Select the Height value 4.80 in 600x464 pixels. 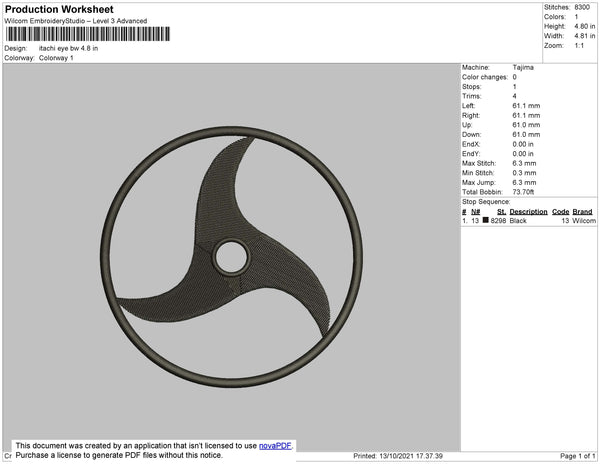point(585,26)
